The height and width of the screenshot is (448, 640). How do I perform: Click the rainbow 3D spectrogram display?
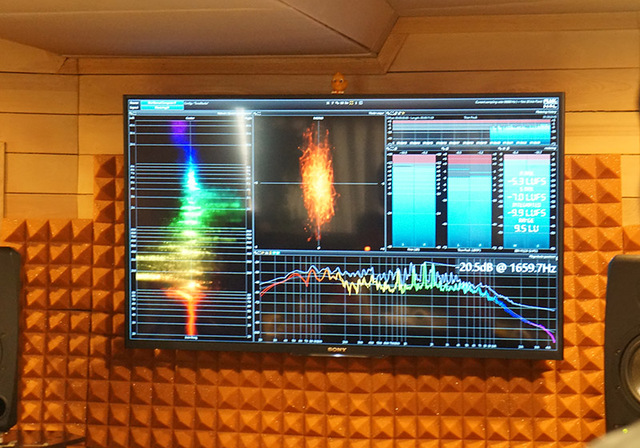pos(190,227)
